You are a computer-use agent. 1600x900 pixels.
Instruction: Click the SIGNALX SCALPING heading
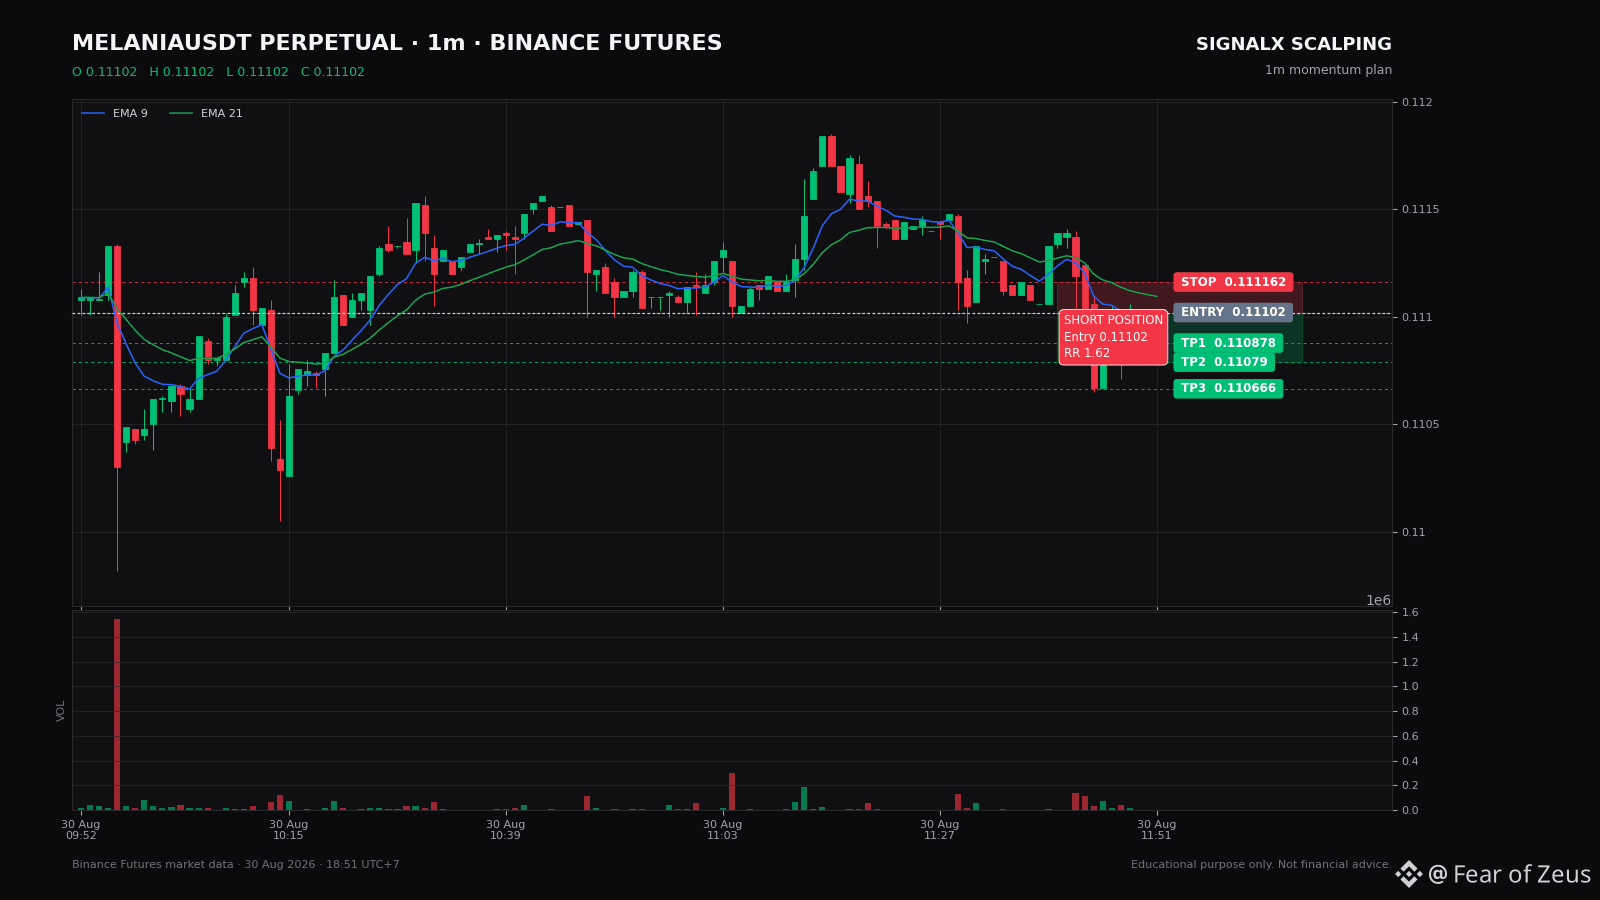pos(1294,44)
